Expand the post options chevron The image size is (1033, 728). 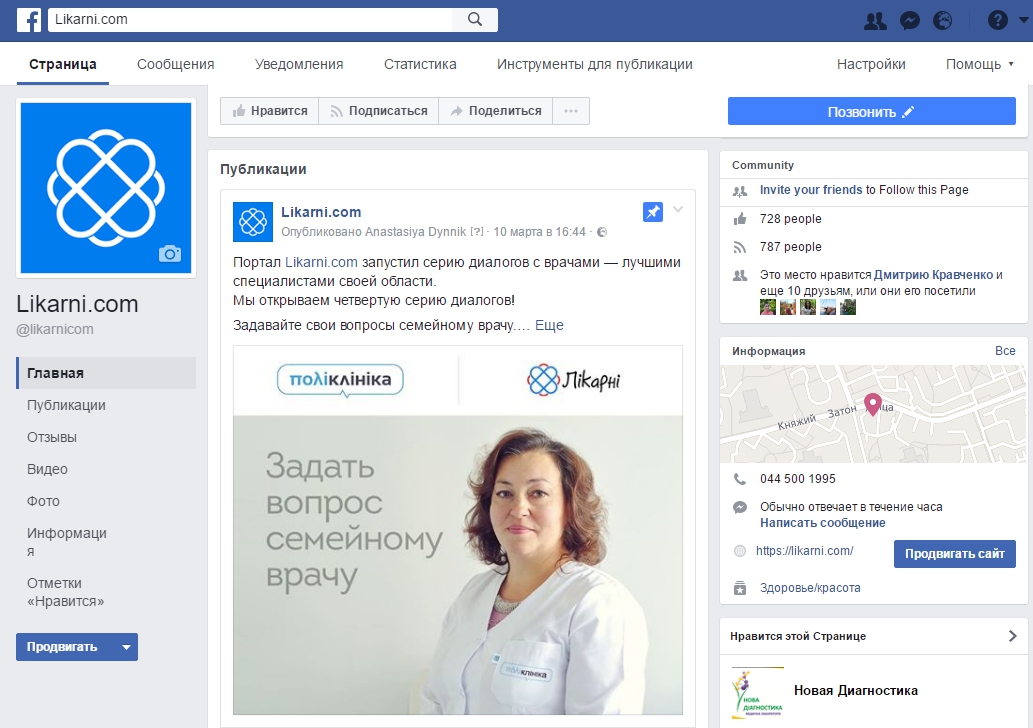tap(678, 210)
